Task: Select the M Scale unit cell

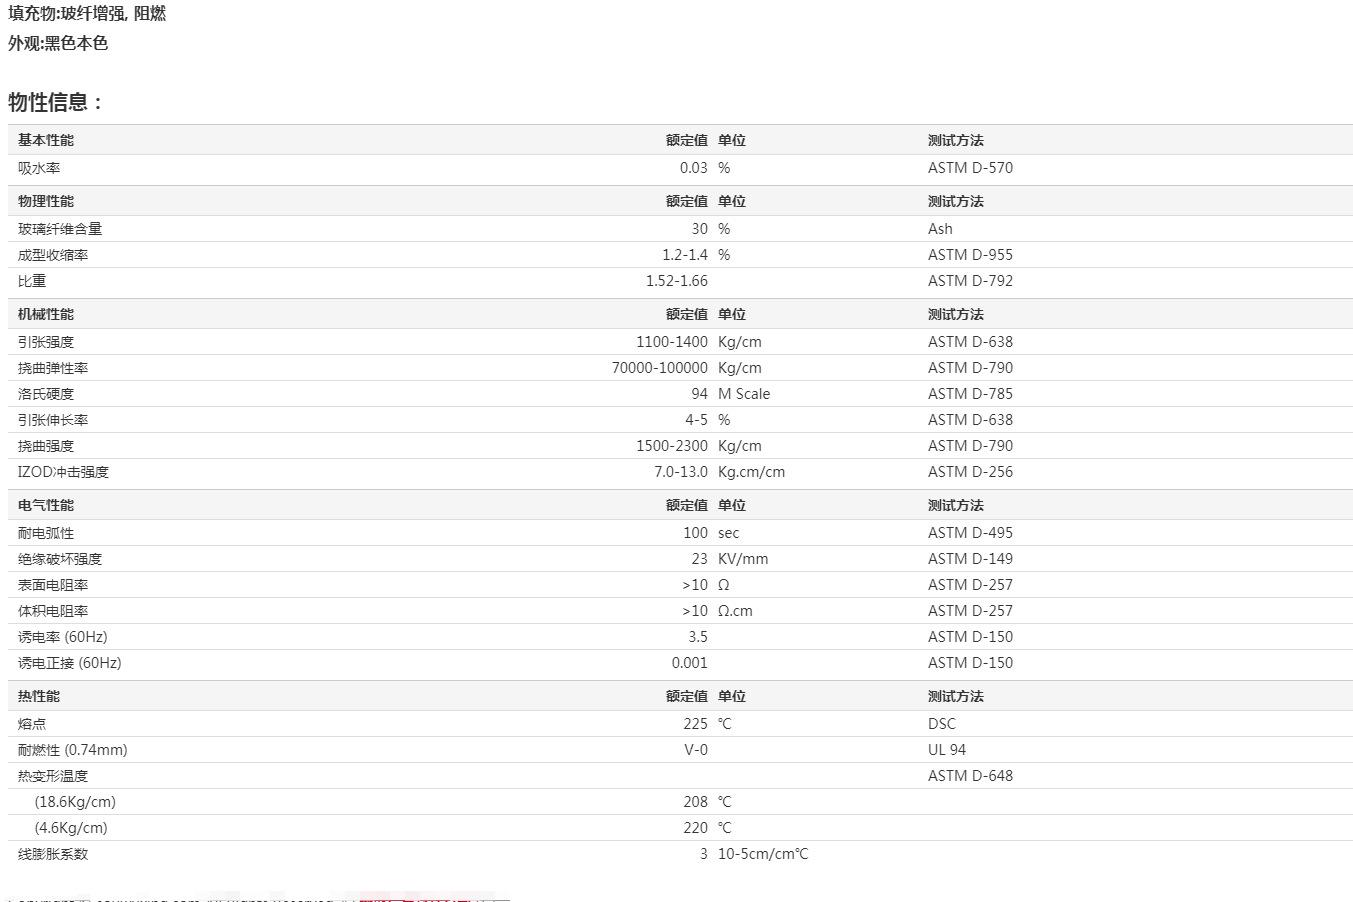Action: coord(743,394)
